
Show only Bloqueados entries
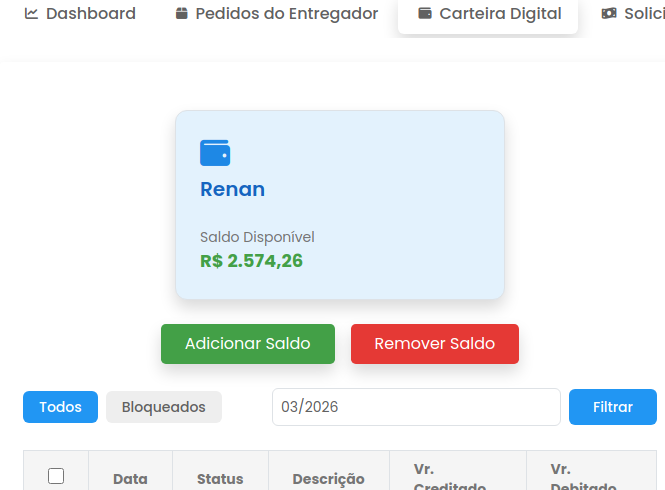click(164, 407)
